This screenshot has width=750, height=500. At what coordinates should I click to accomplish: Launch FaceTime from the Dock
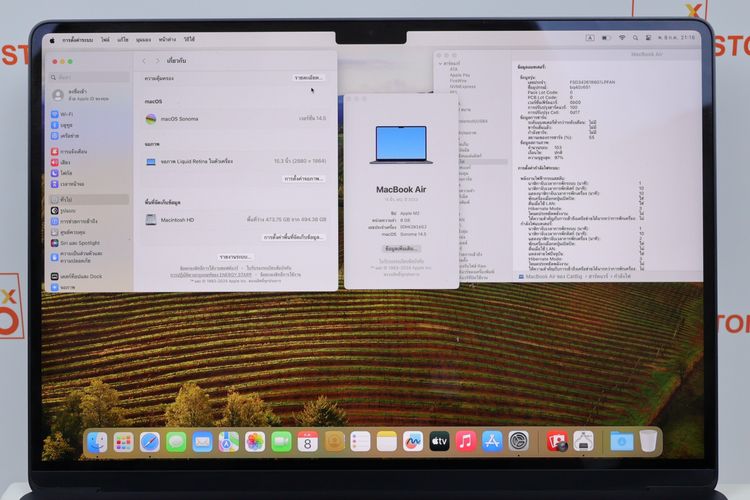281,442
